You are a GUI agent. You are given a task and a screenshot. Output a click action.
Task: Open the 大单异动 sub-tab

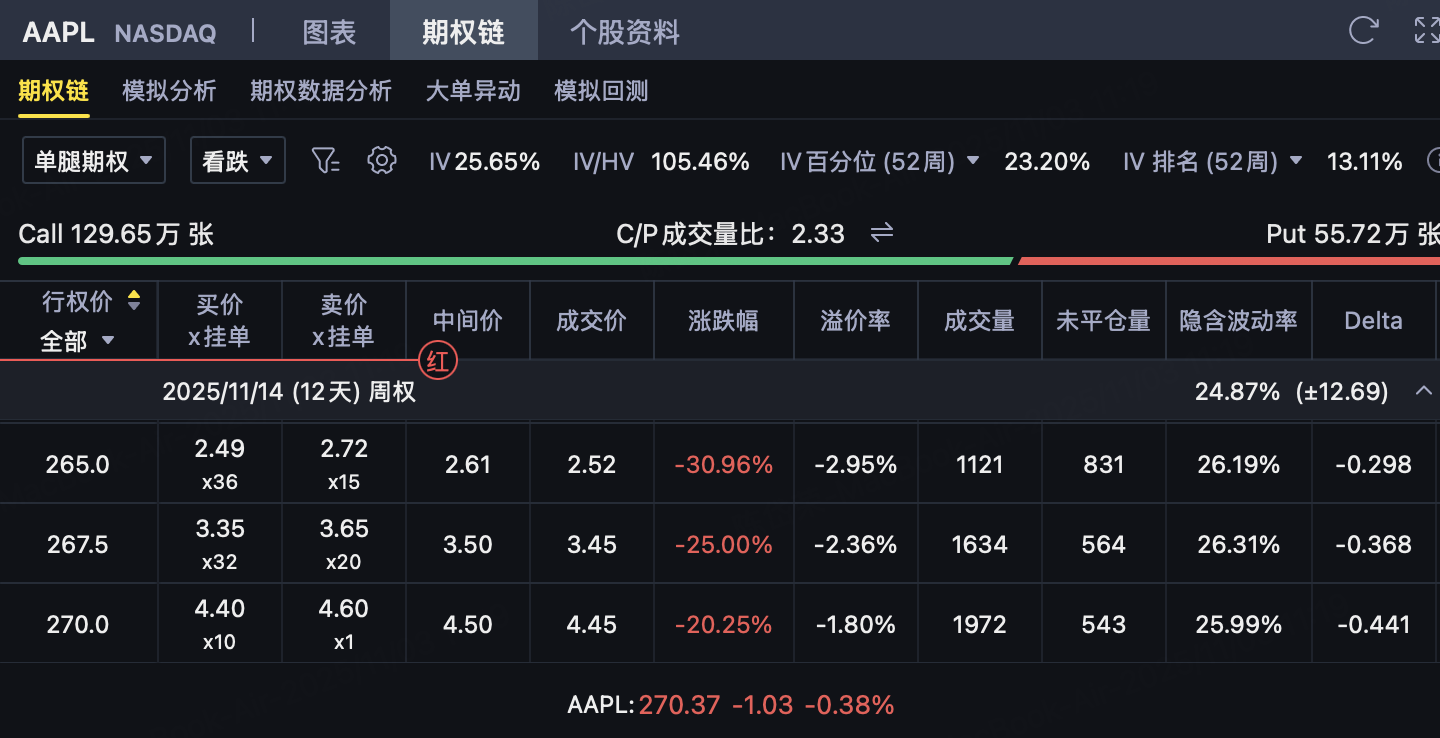tap(473, 91)
